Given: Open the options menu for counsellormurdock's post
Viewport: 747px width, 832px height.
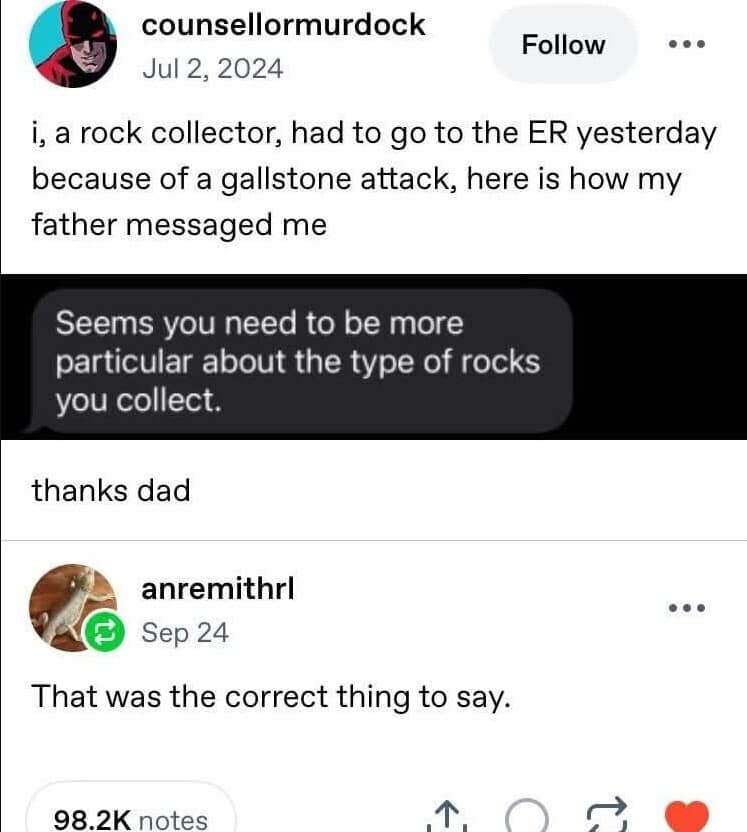Looking at the screenshot, I should (686, 45).
